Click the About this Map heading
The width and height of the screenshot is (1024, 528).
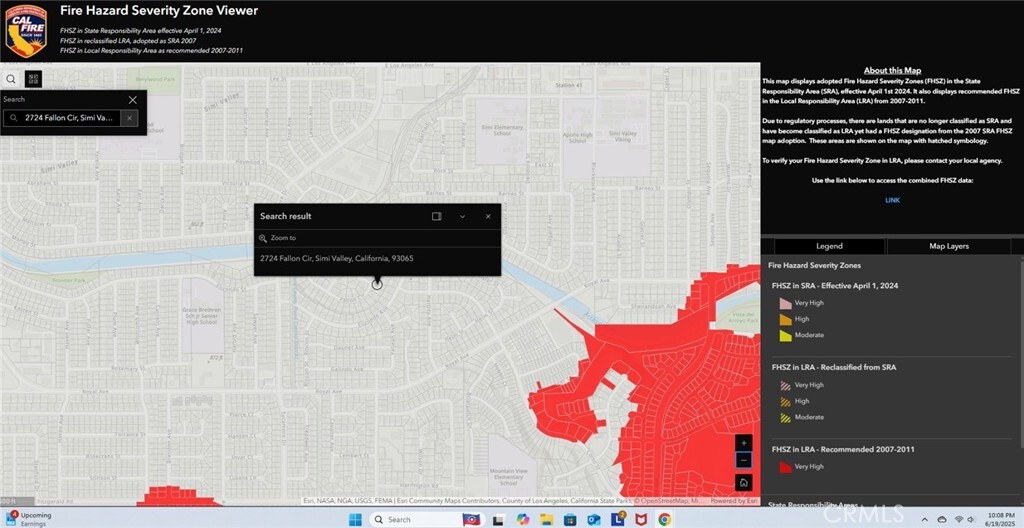(892, 71)
